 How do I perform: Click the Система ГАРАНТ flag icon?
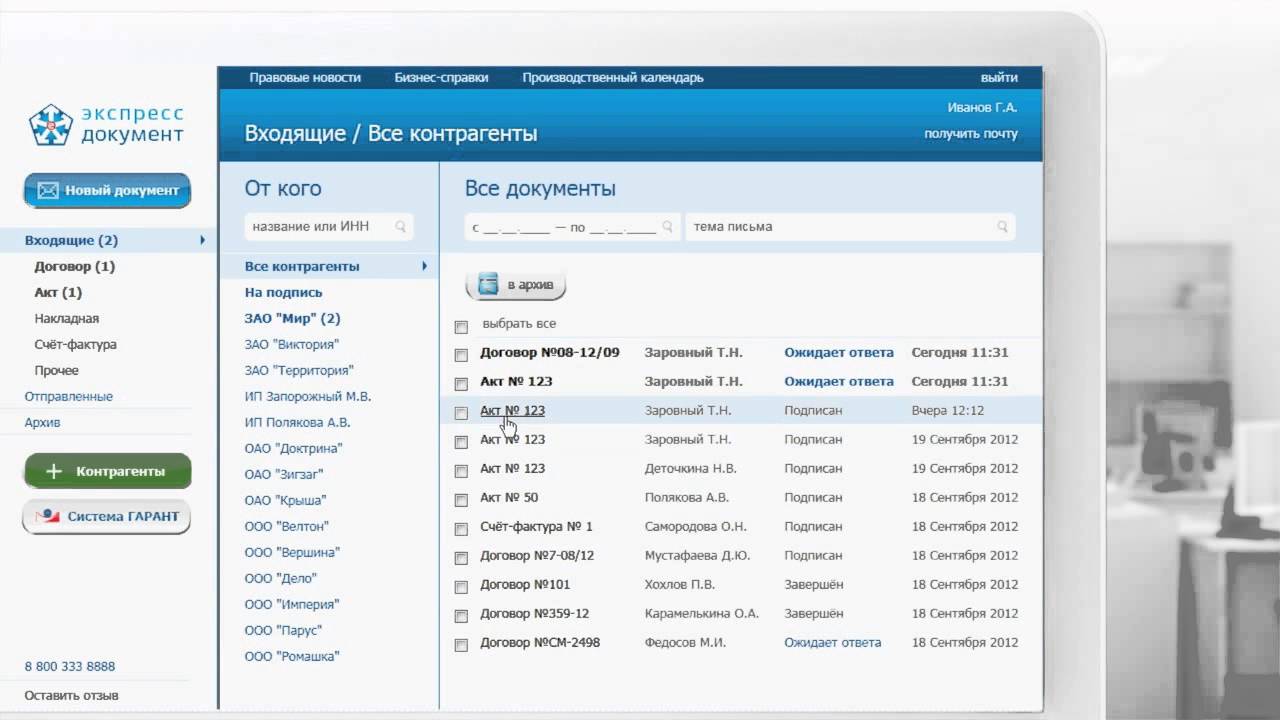(47, 517)
